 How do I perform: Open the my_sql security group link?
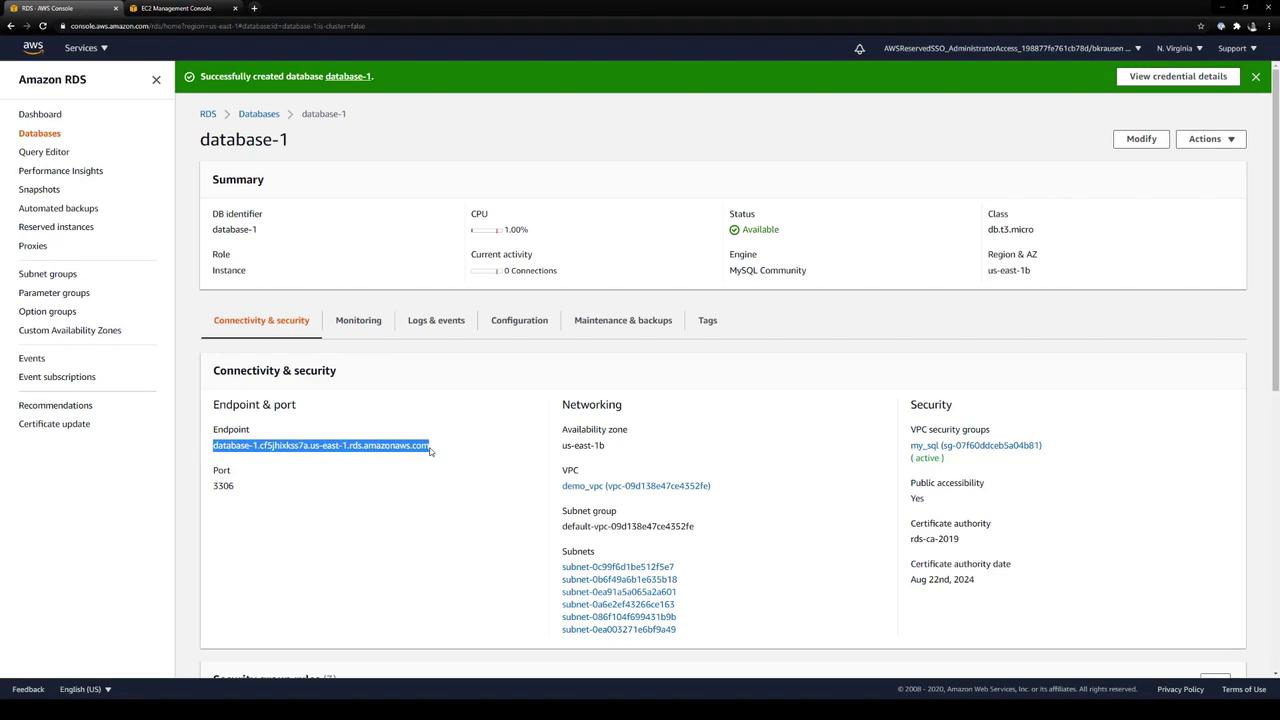point(976,446)
